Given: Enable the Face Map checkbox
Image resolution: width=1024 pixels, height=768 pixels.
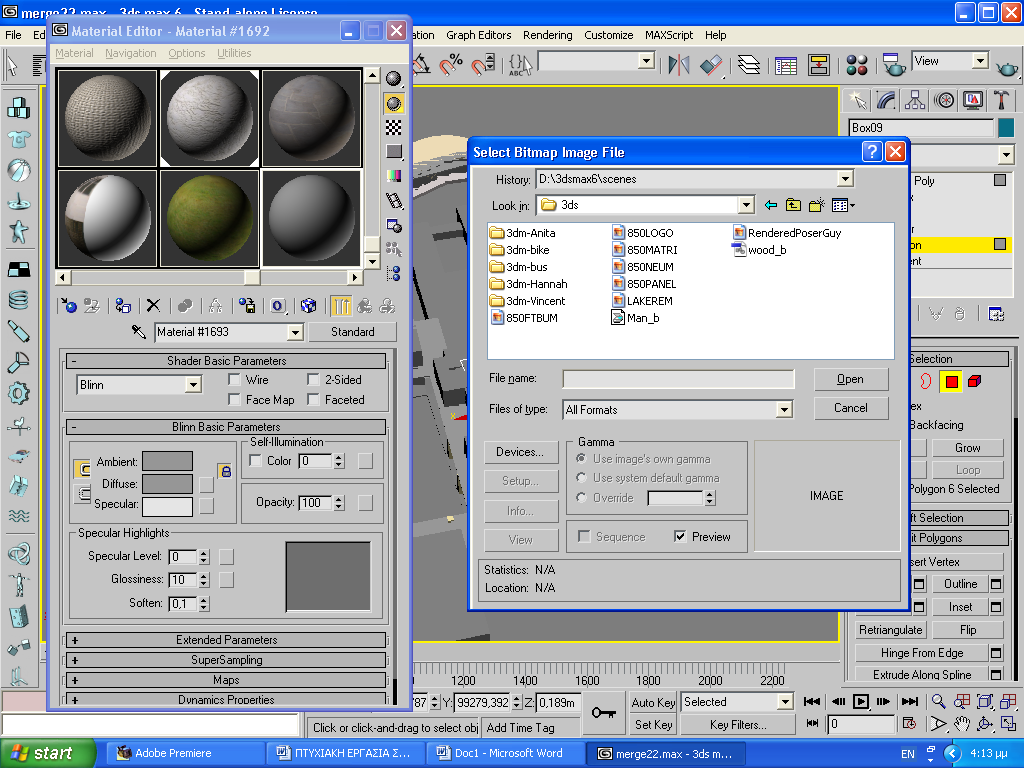Looking at the screenshot, I should tap(234, 399).
